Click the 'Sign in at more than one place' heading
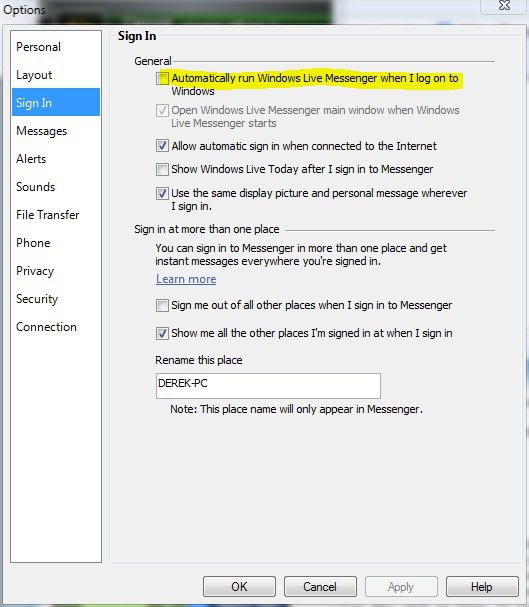 (x=207, y=229)
